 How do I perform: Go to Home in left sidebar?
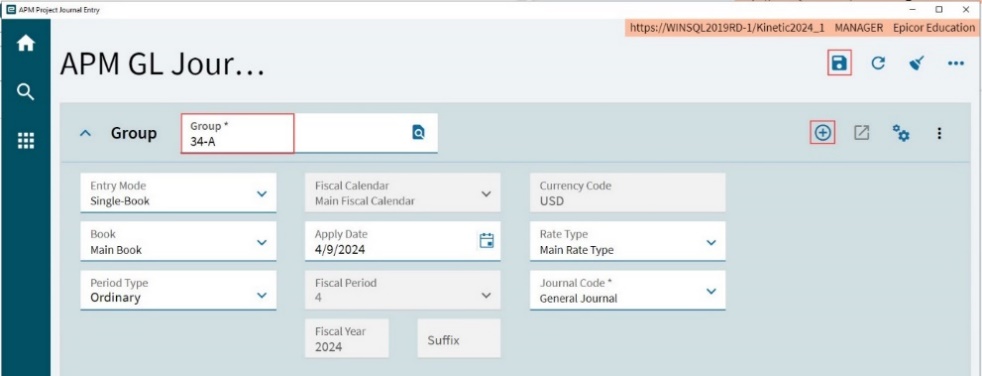(26, 44)
